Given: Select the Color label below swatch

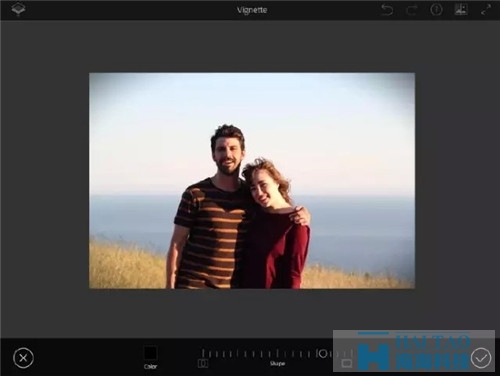Looking at the screenshot, I should pos(150,366).
